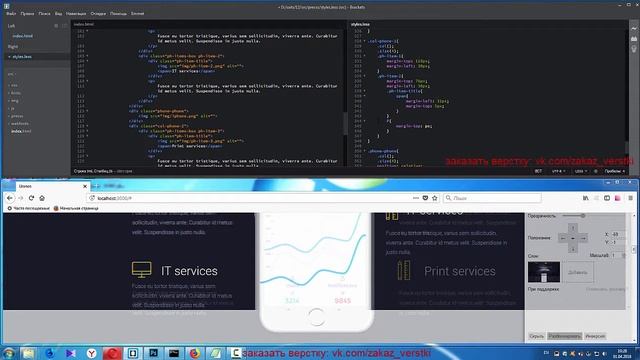Toggle the ВСТ insert mode indicator
Screen dimensions: 640x360
(x=538, y=171)
